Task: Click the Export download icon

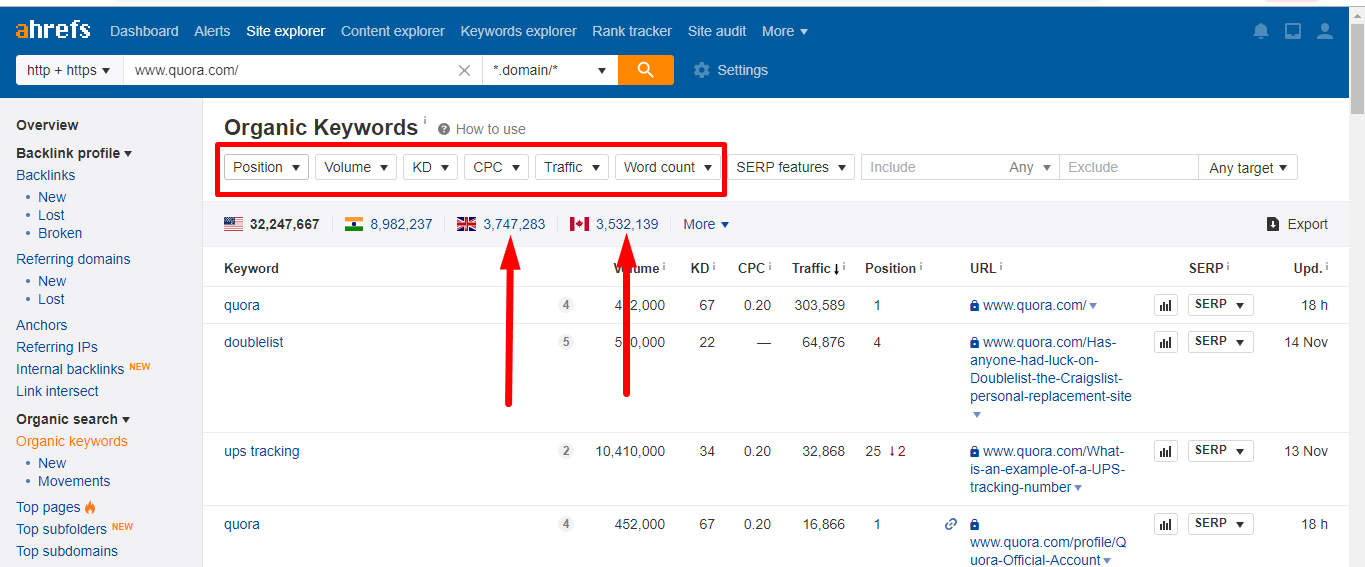Action: click(1273, 224)
